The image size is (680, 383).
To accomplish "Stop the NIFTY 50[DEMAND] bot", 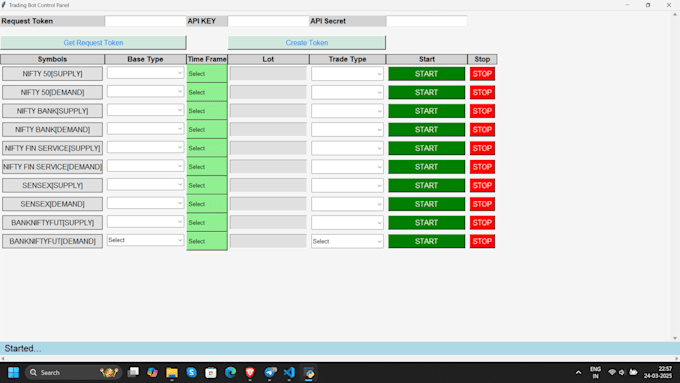I will coord(482,92).
